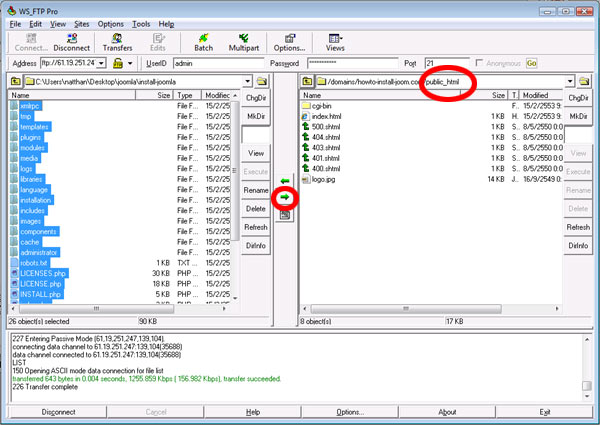Expand the local path dropdown

[x=248, y=81]
